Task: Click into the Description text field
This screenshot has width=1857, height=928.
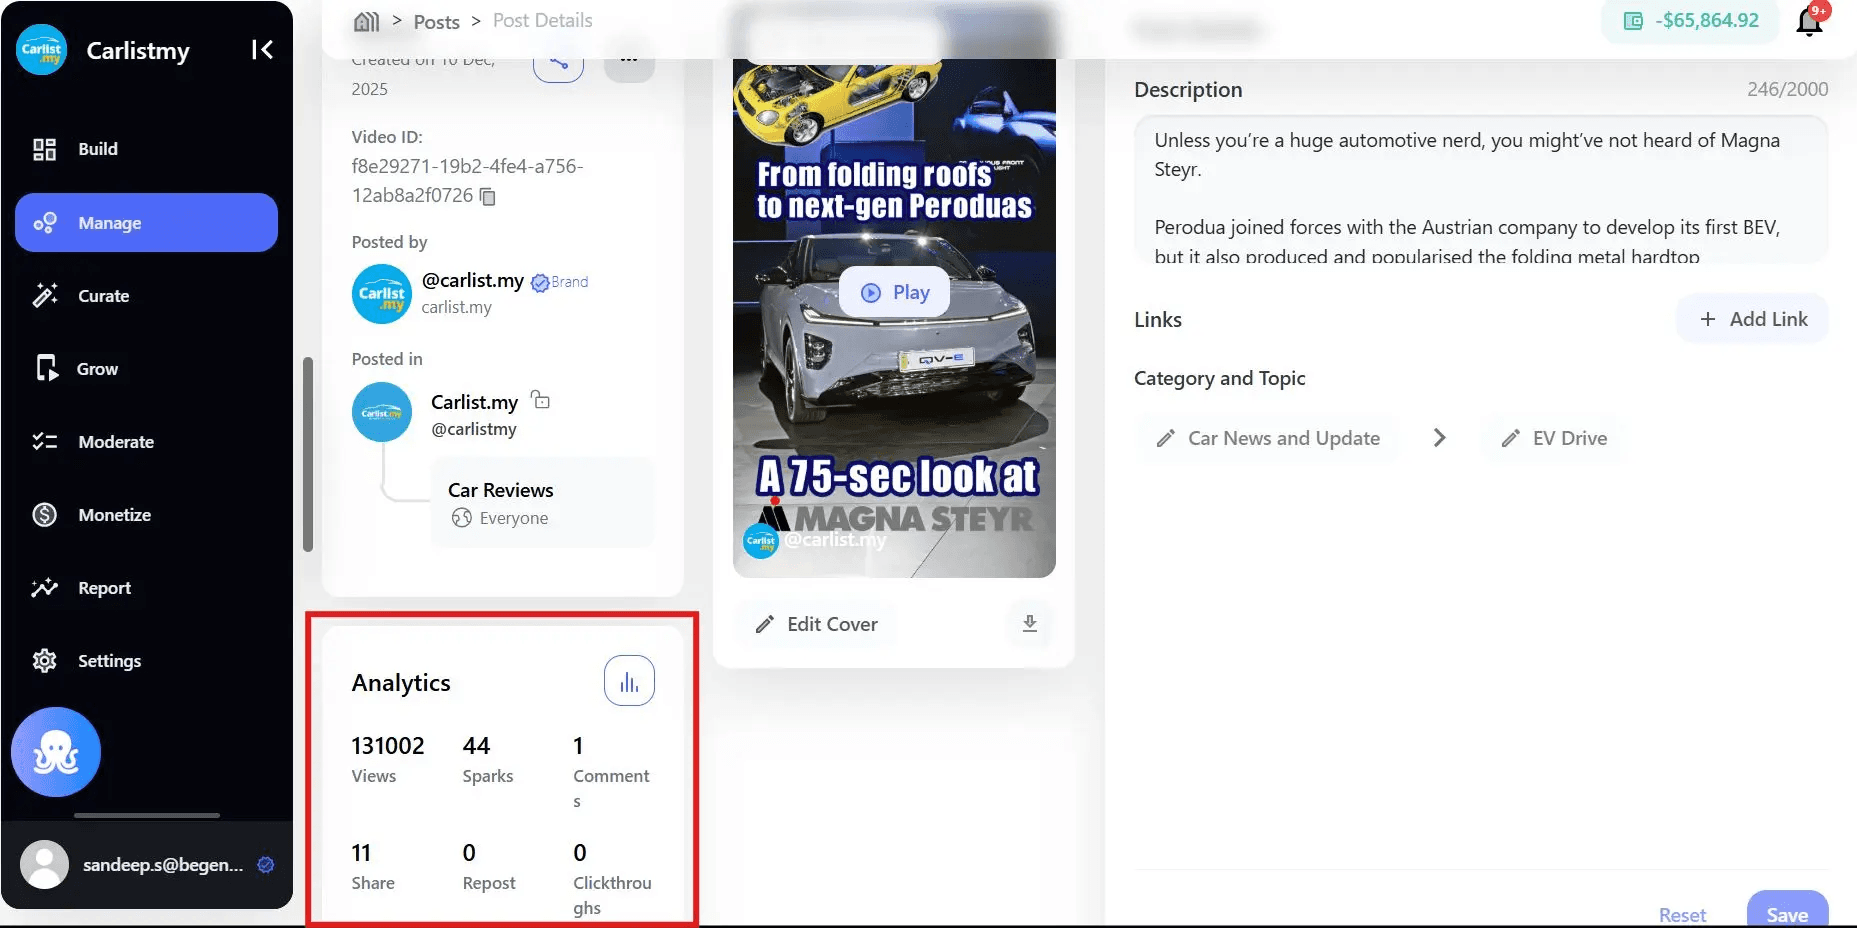Action: [1481, 190]
